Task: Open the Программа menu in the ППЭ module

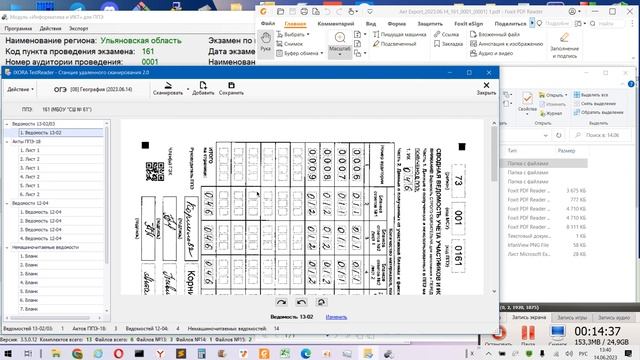Action: (x=18, y=29)
